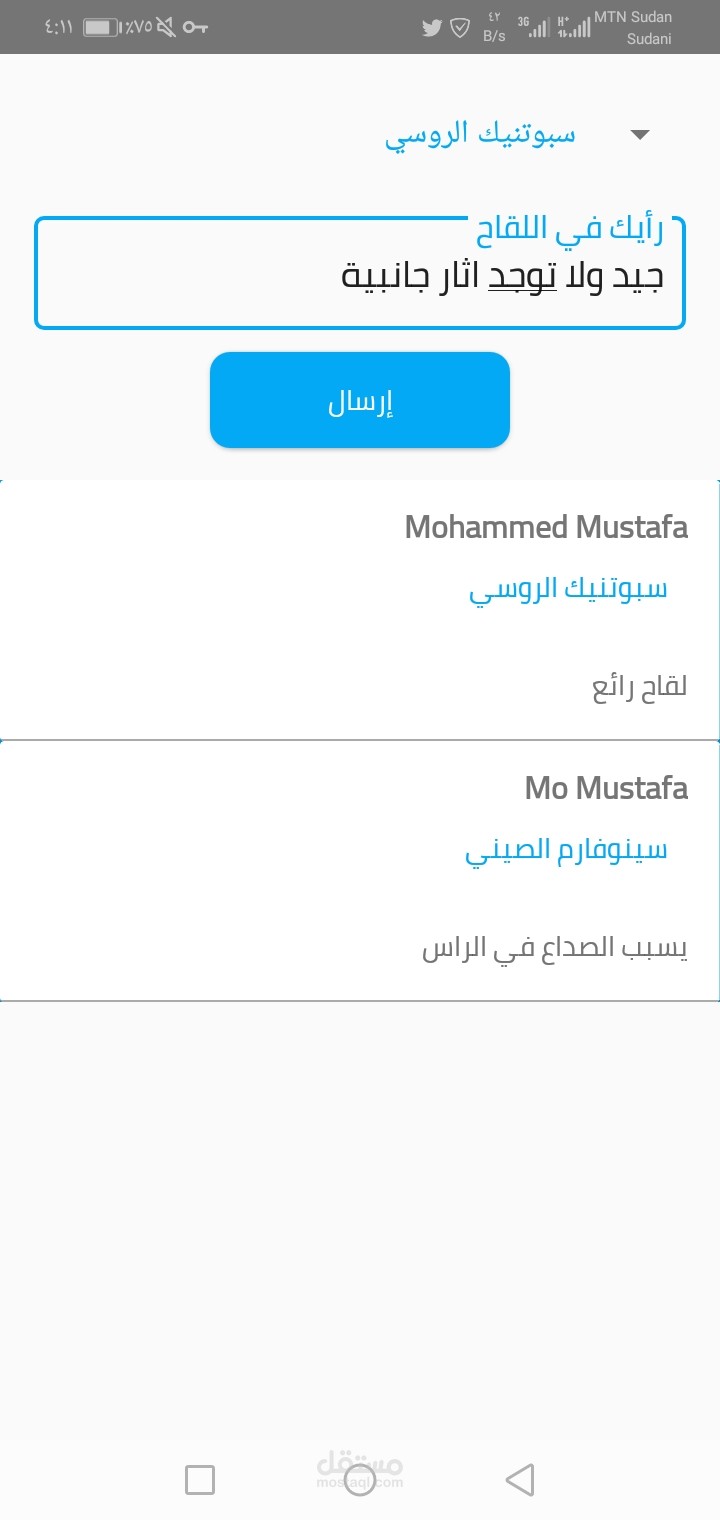Tap the Twitter notification icon
The height and width of the screenshot is (1520, 720).
coord(432,28)
